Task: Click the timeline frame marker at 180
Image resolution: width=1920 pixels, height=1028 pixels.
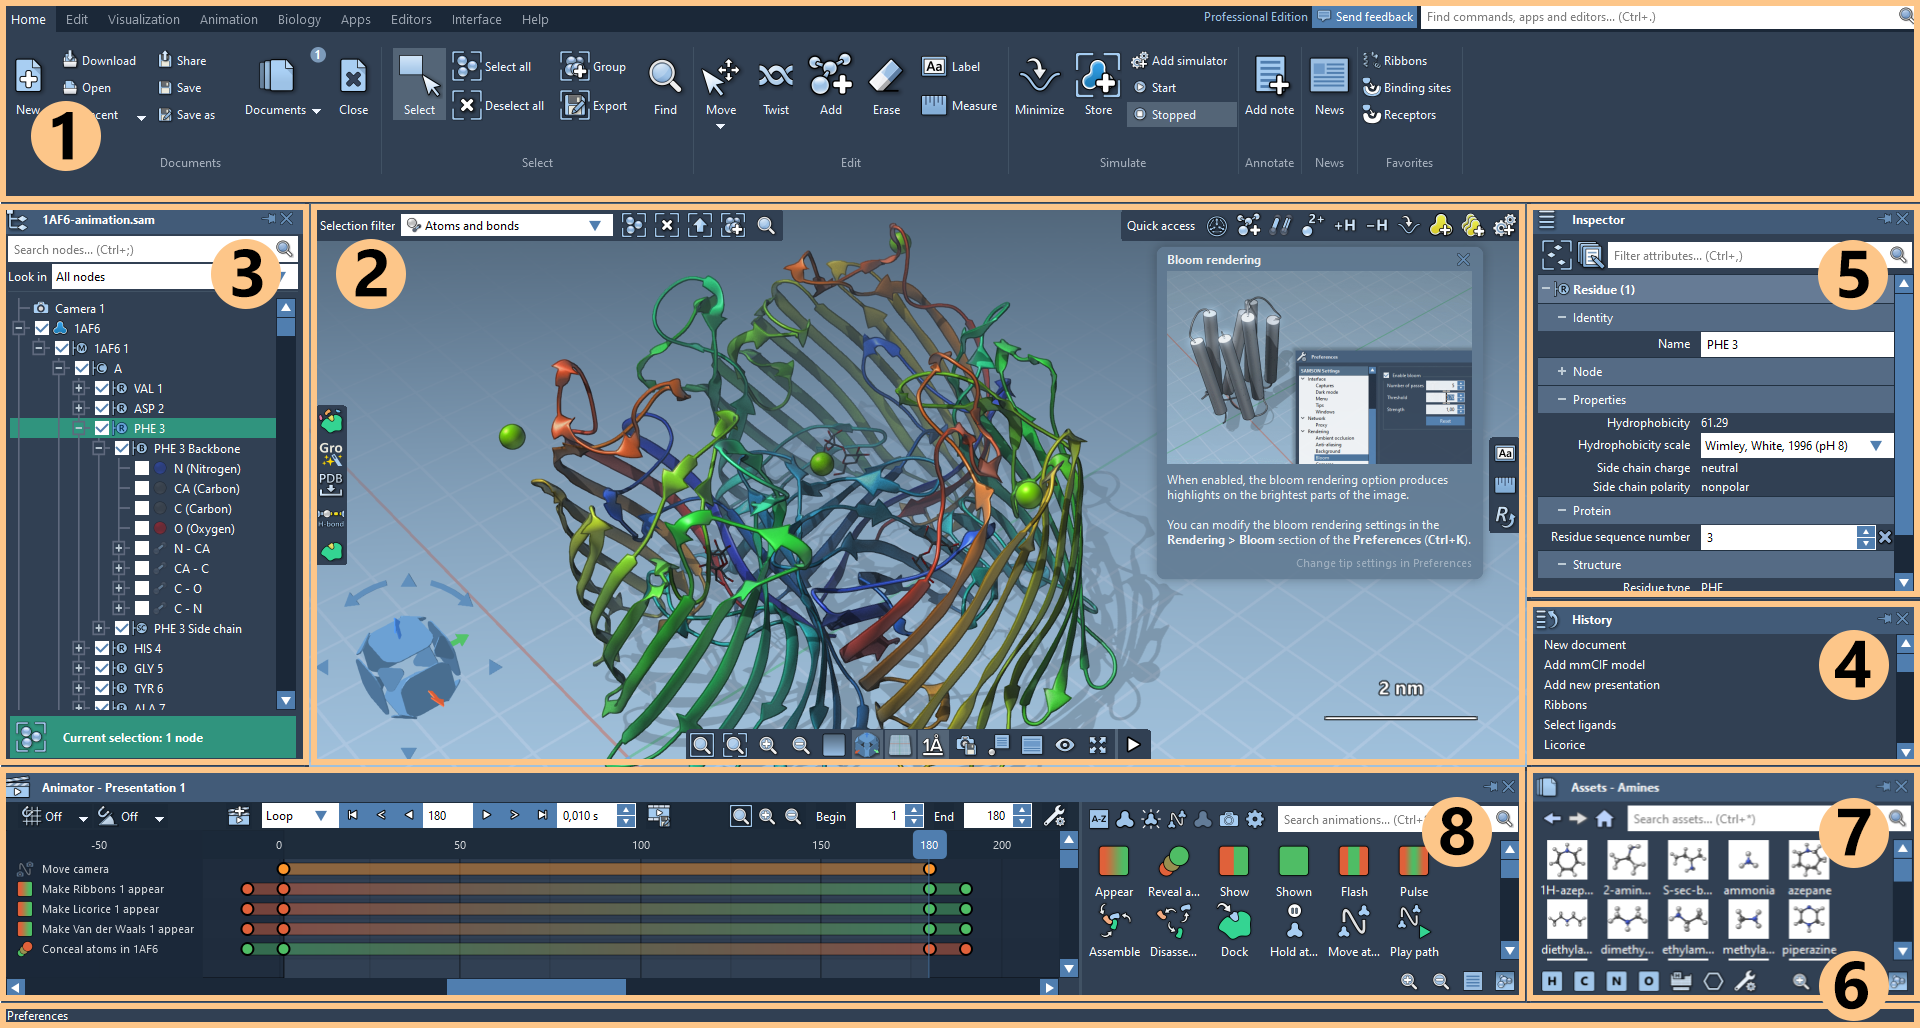Action: click(929, 845)
